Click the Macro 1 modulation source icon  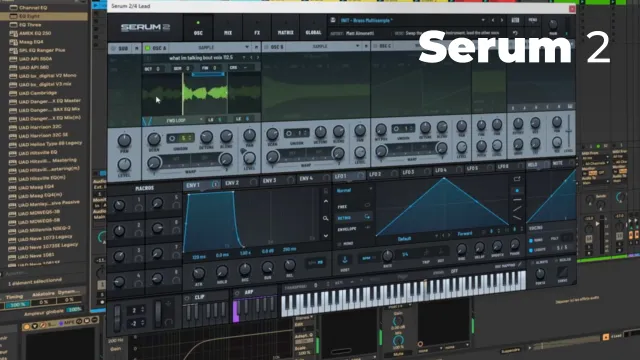point(138,208)
